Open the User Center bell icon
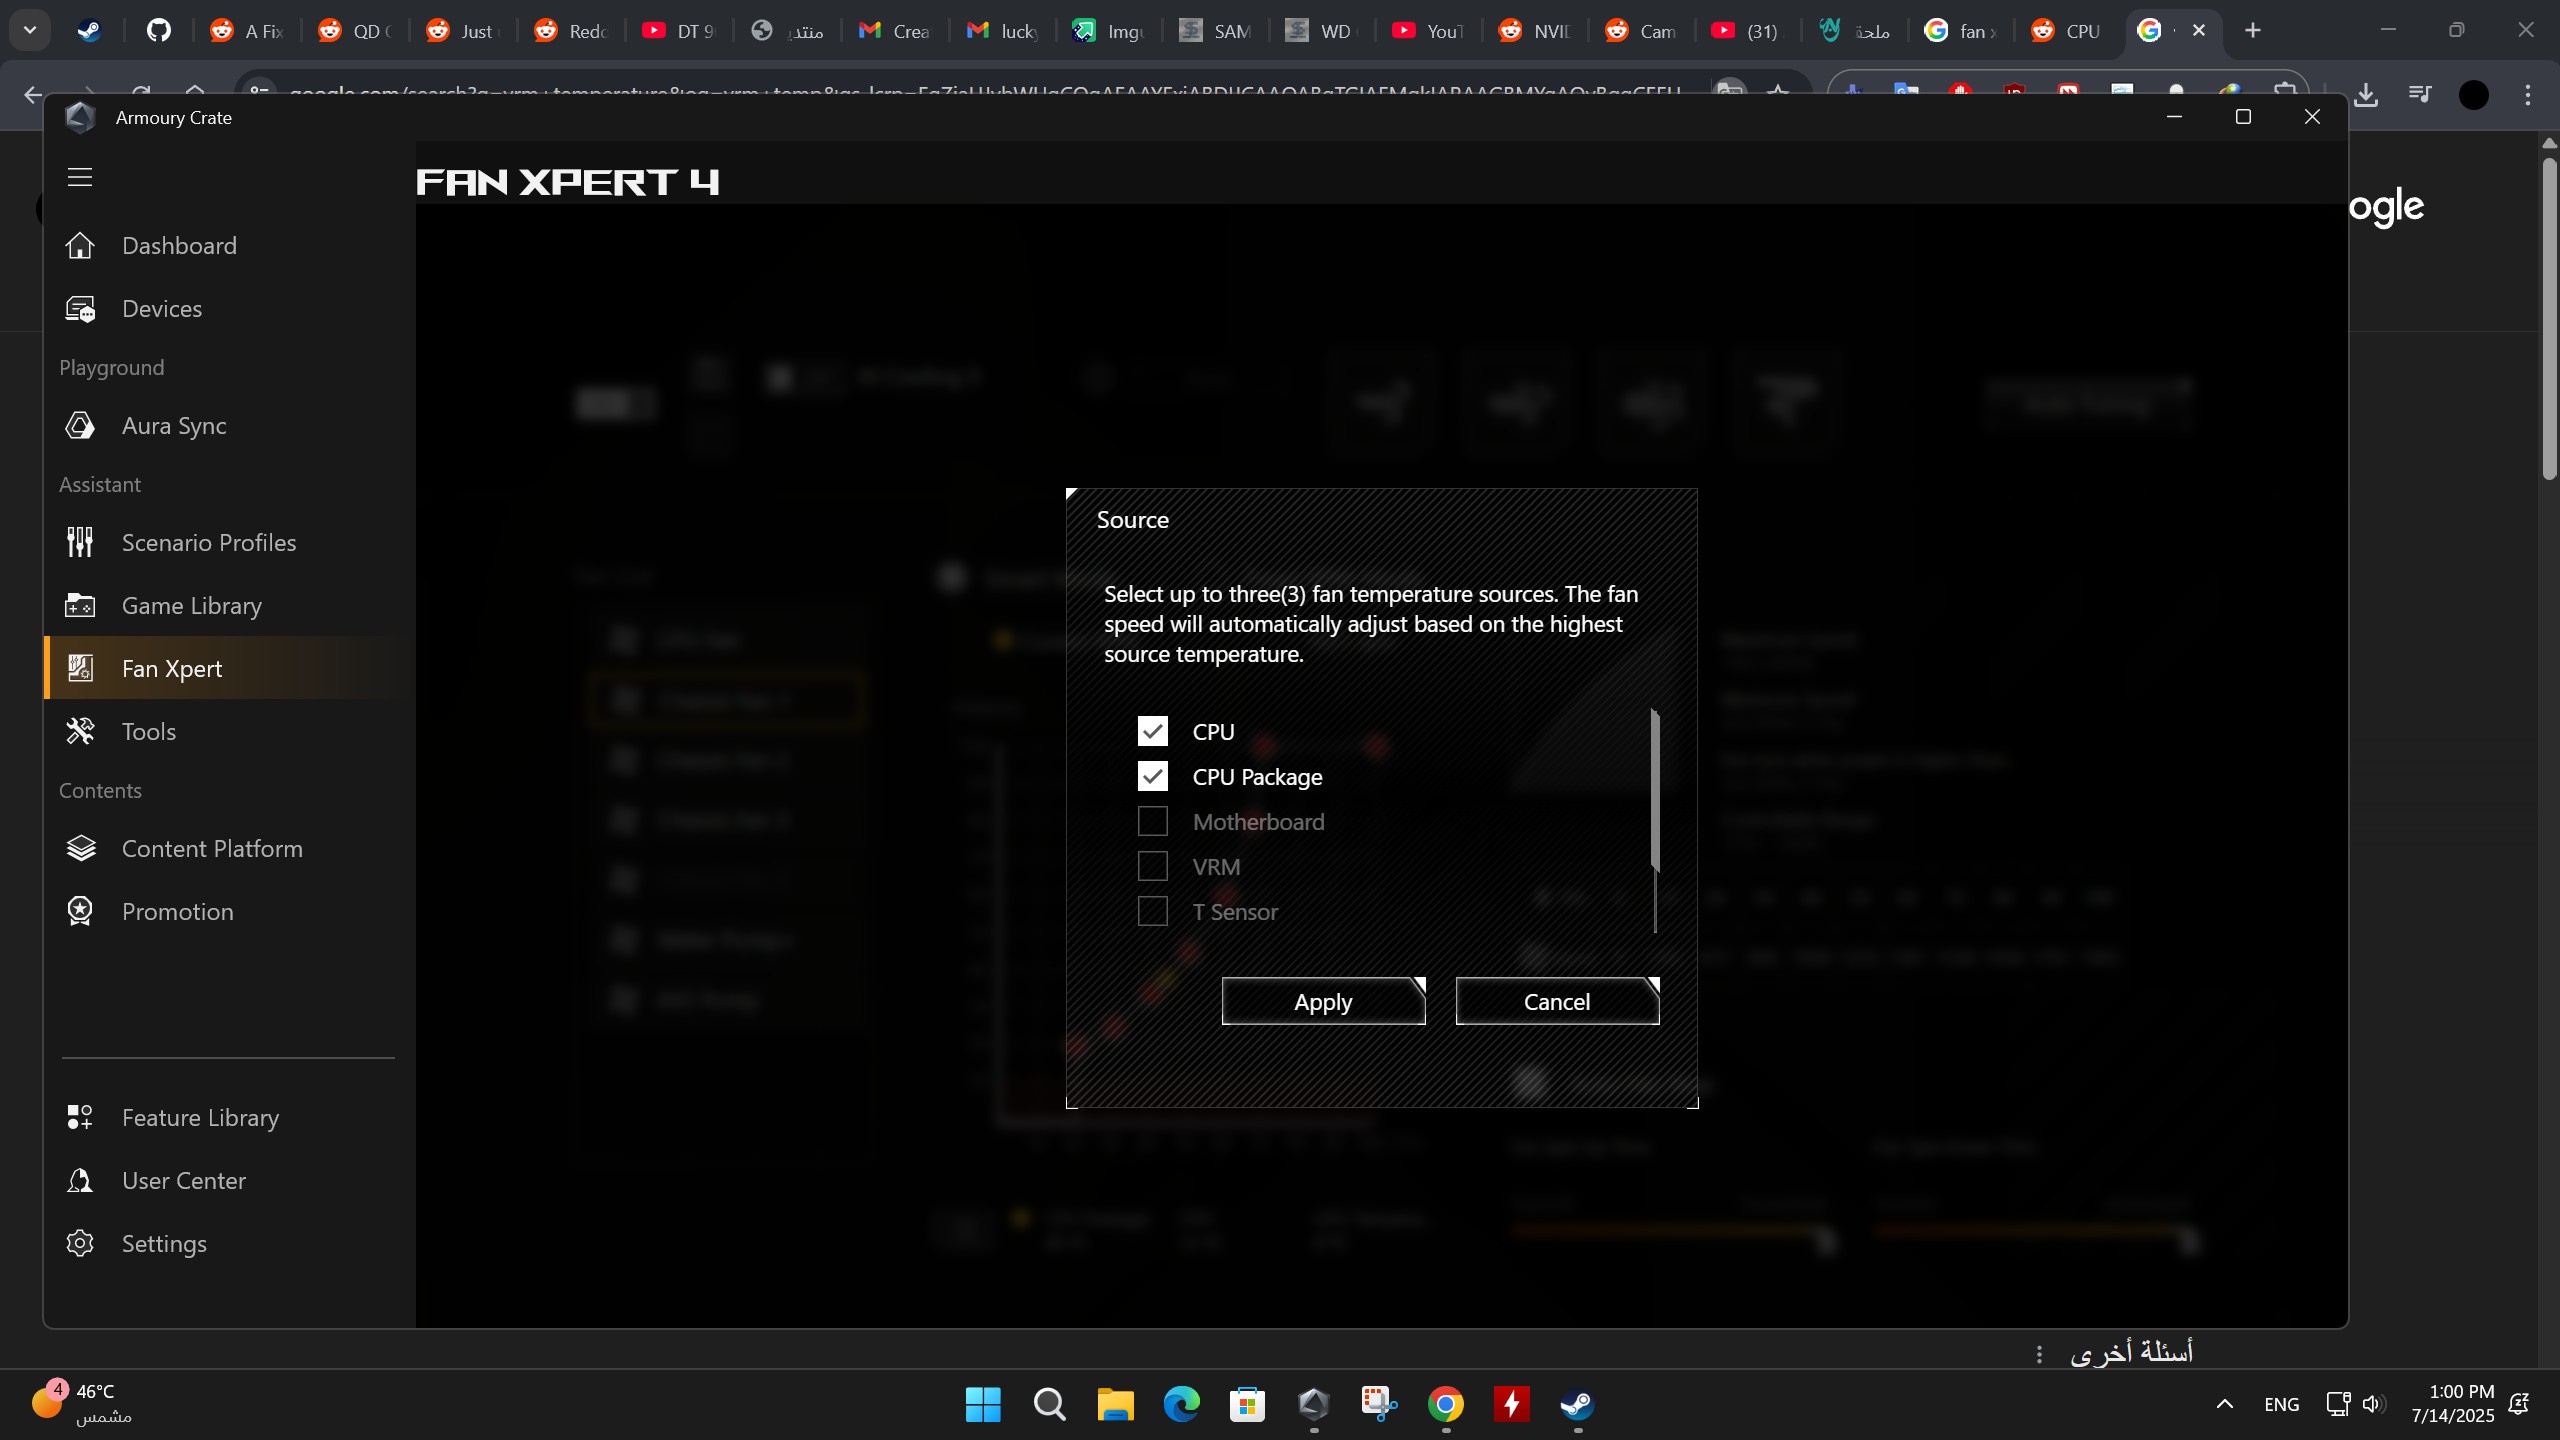 pos(80,1181)
